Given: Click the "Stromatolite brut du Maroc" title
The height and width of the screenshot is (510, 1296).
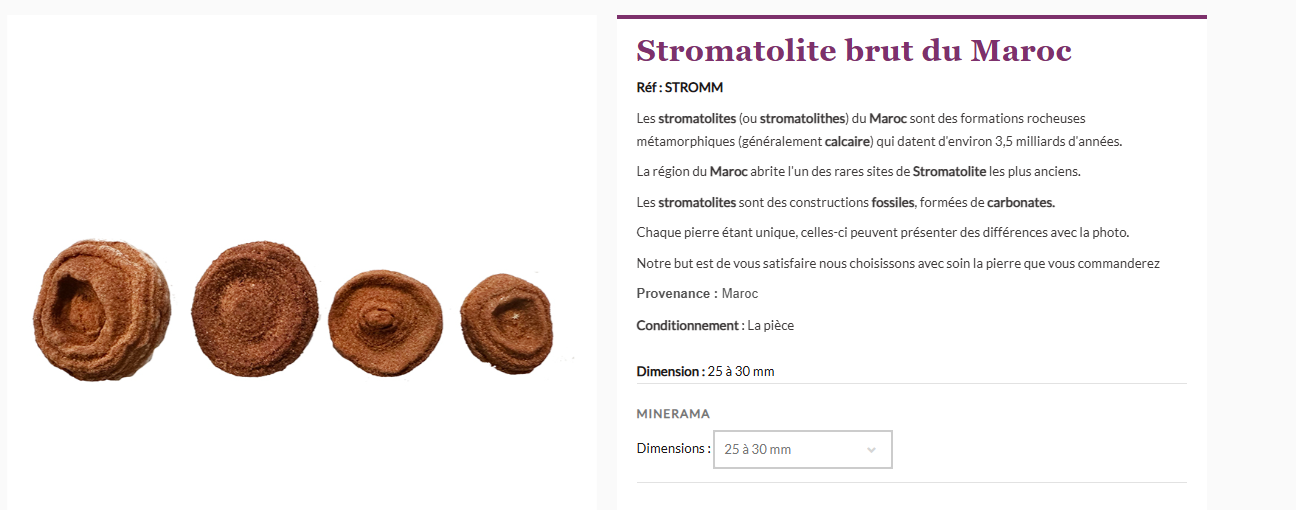Looking at the screenshot, I should pyautogui.click(x=853, y=50).
